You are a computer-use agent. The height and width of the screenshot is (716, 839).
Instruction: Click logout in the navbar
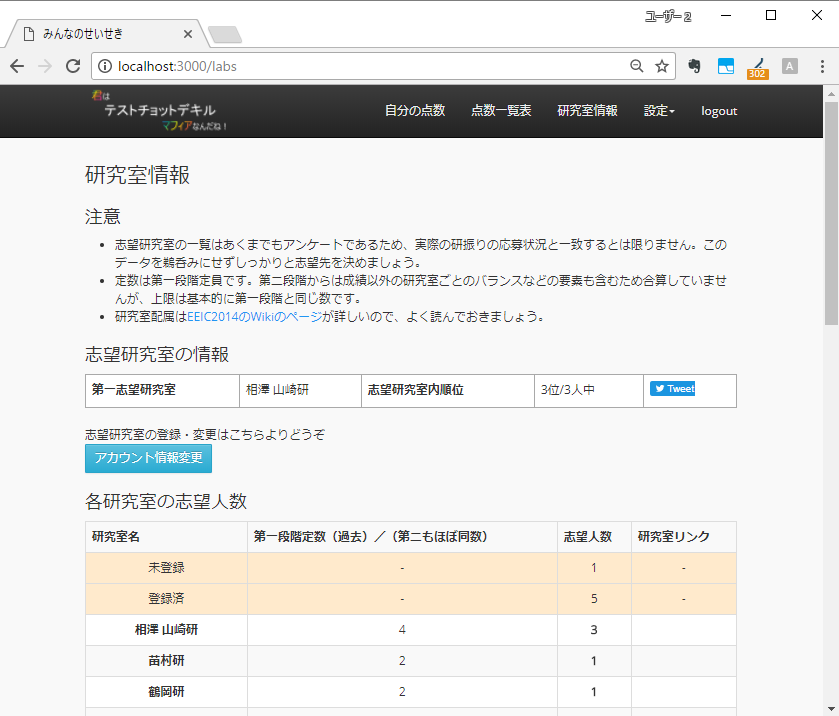(x=719, y=111)
